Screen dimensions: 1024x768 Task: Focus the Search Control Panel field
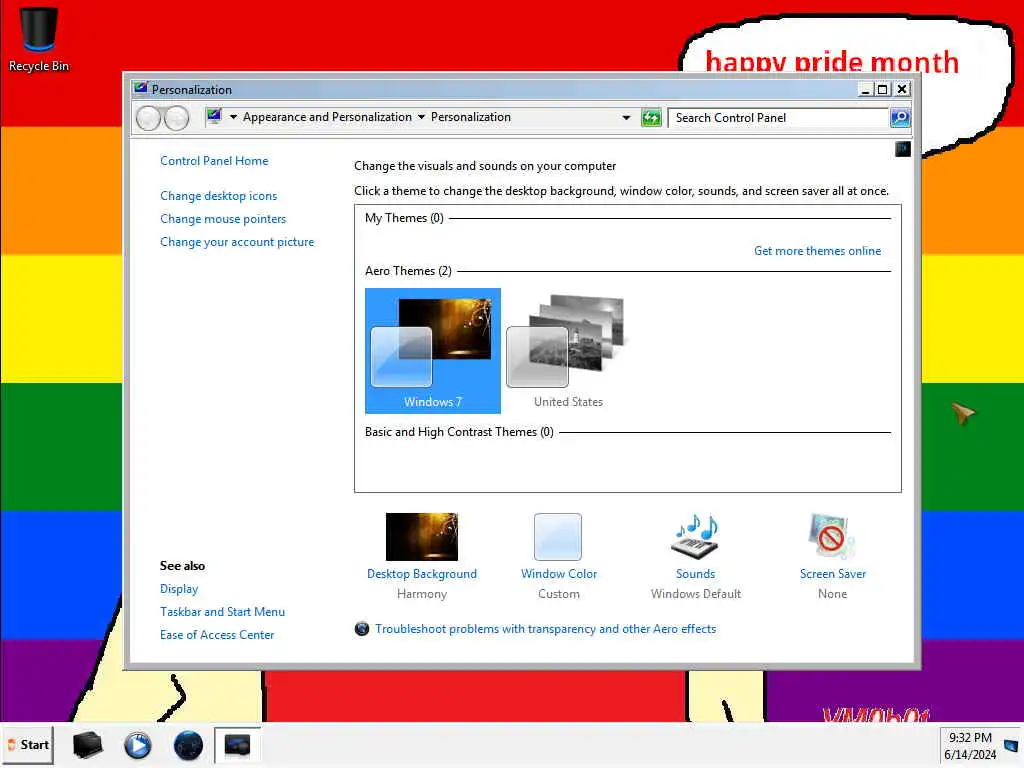point(778,118)
